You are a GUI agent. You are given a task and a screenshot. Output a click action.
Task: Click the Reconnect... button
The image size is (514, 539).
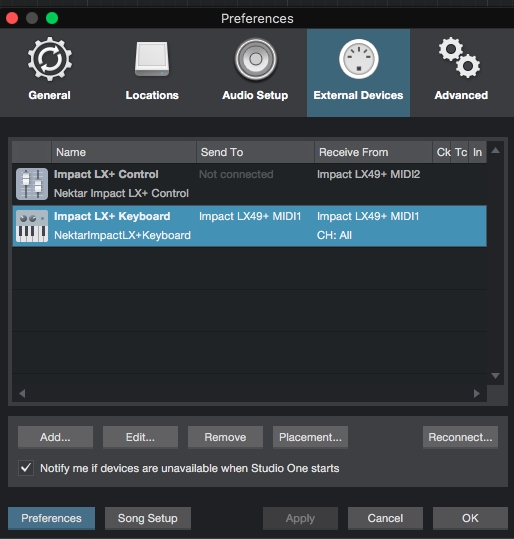[460, 437]
